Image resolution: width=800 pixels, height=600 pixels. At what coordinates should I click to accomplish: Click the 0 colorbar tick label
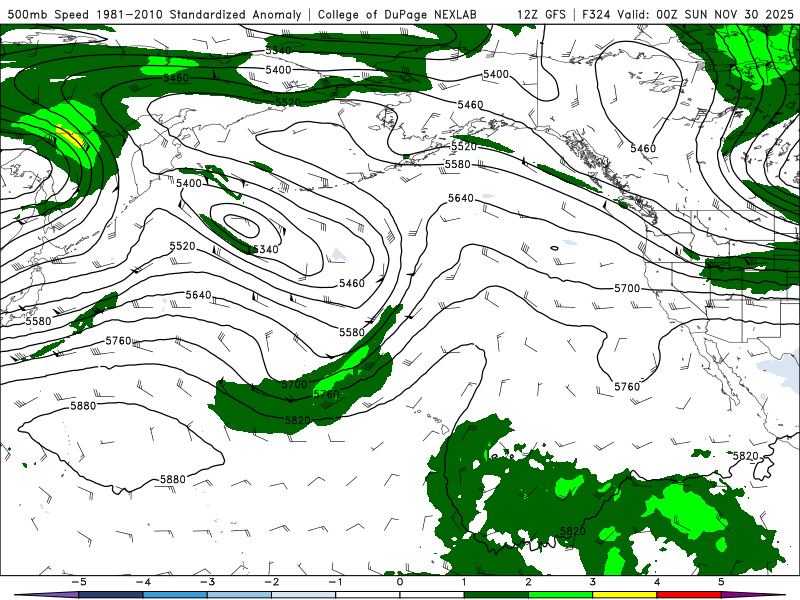click(400, 582)
